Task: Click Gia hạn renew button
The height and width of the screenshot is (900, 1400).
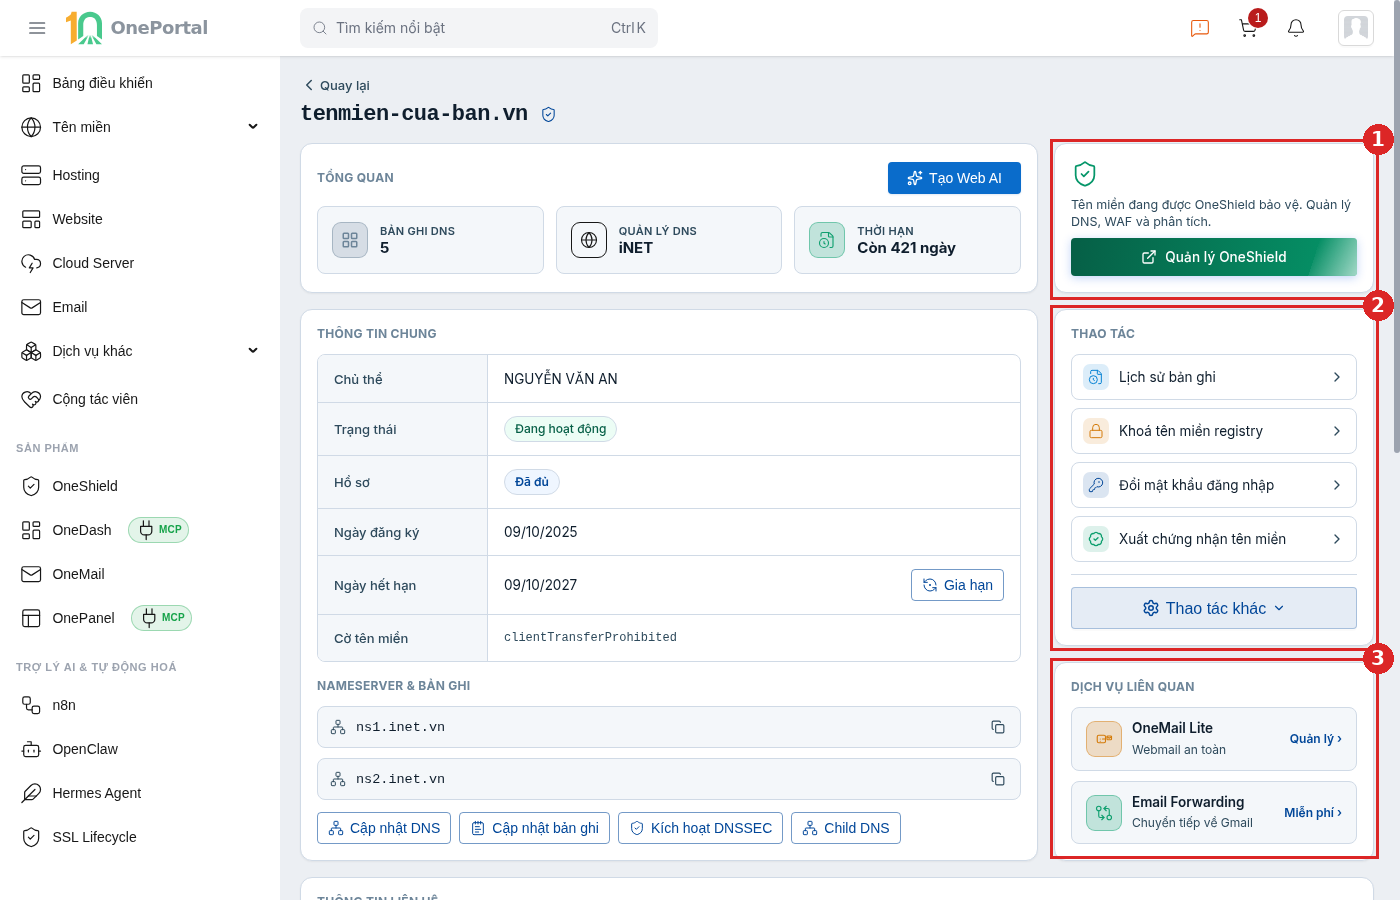Action: click(x=957, y=585)
